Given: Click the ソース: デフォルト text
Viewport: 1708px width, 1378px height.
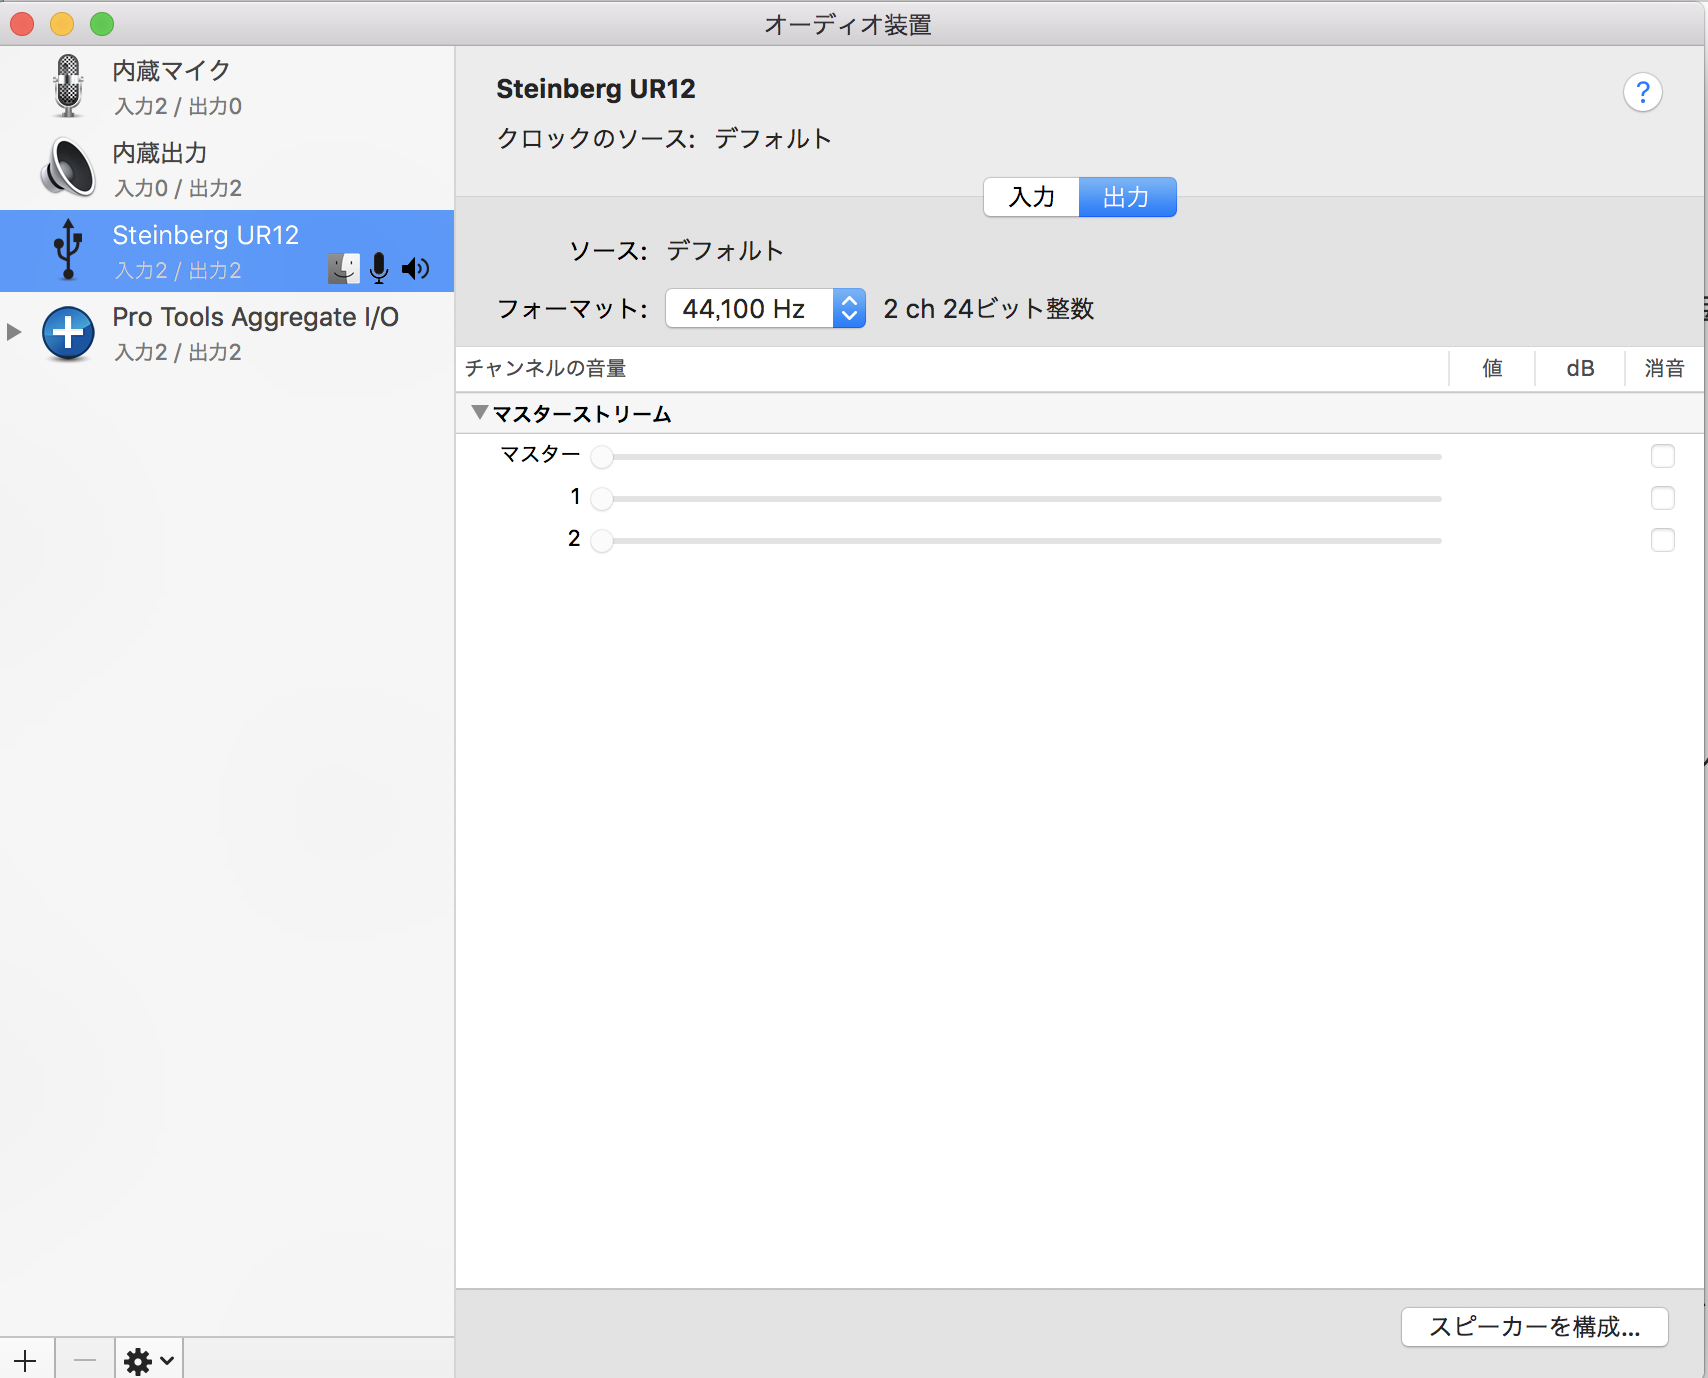Looking at the screenshot, I should 676,250.
